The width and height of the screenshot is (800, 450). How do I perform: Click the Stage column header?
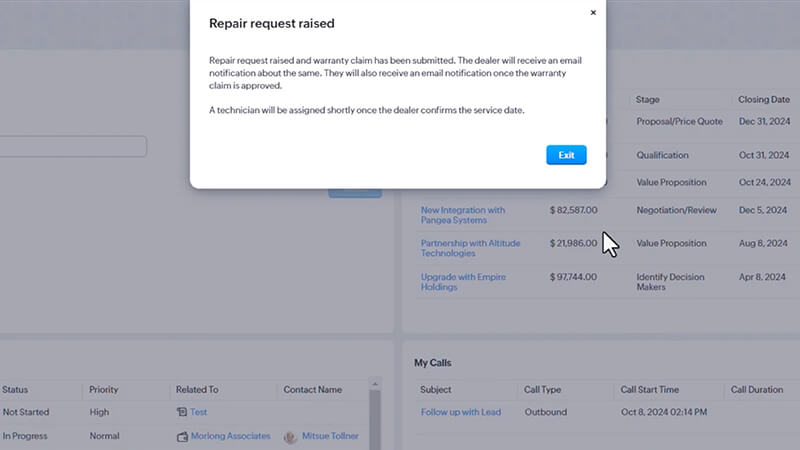click(x=647, y=99)
